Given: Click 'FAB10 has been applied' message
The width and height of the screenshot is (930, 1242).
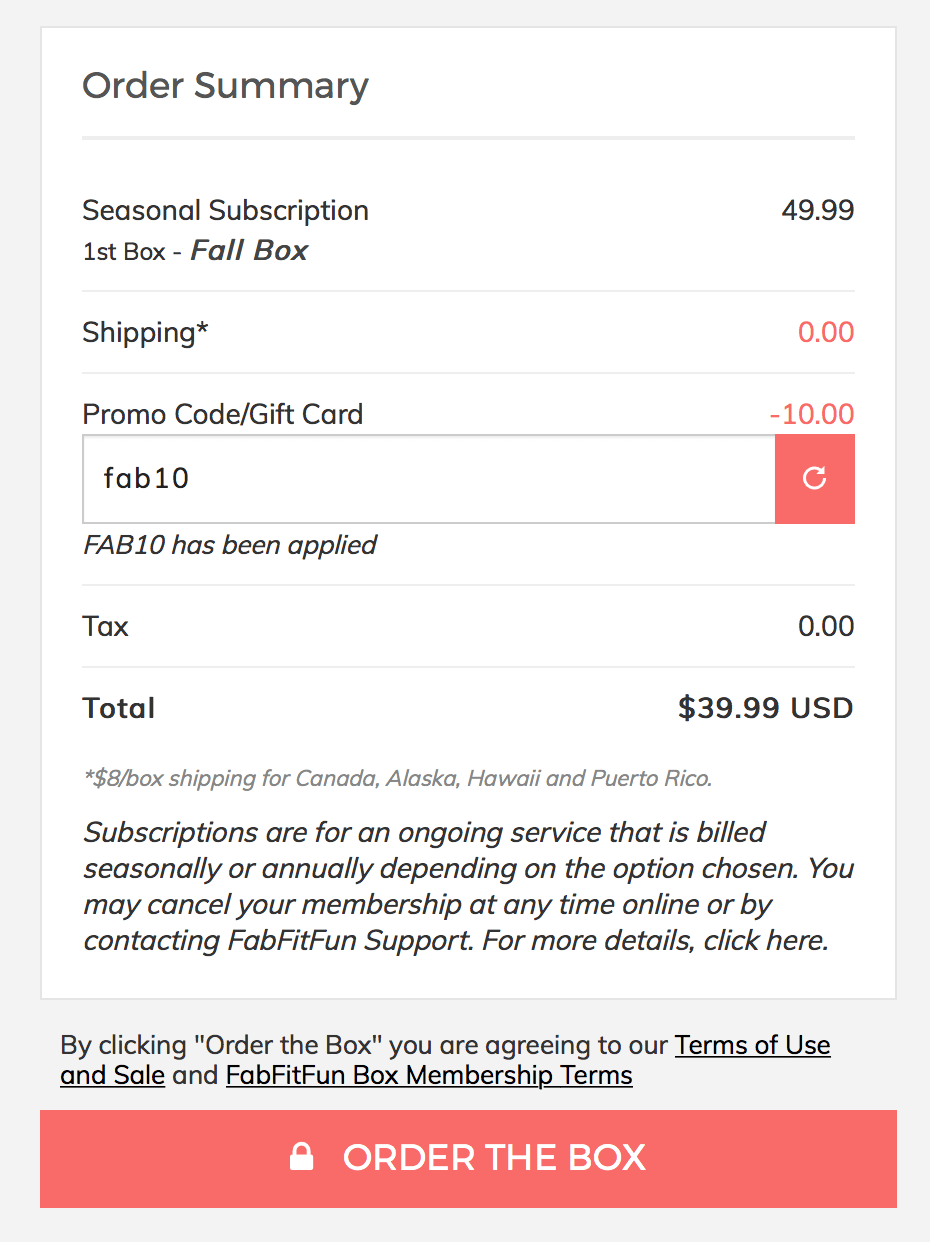Looking at the screenshot, I should point(229,545).
